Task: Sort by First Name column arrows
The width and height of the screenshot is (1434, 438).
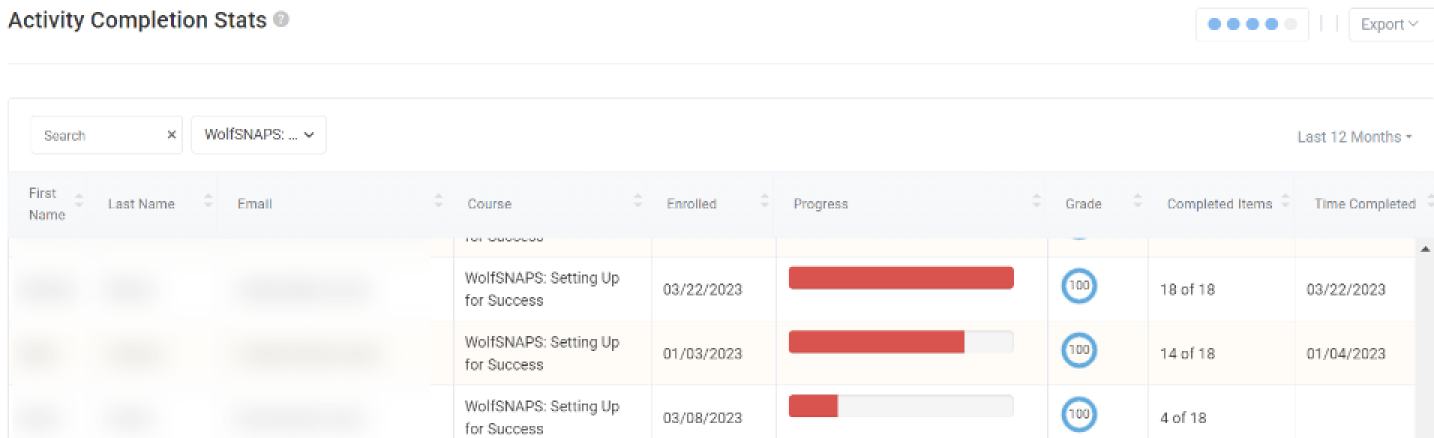Action: pyautogui.click(x=79, y=203)
